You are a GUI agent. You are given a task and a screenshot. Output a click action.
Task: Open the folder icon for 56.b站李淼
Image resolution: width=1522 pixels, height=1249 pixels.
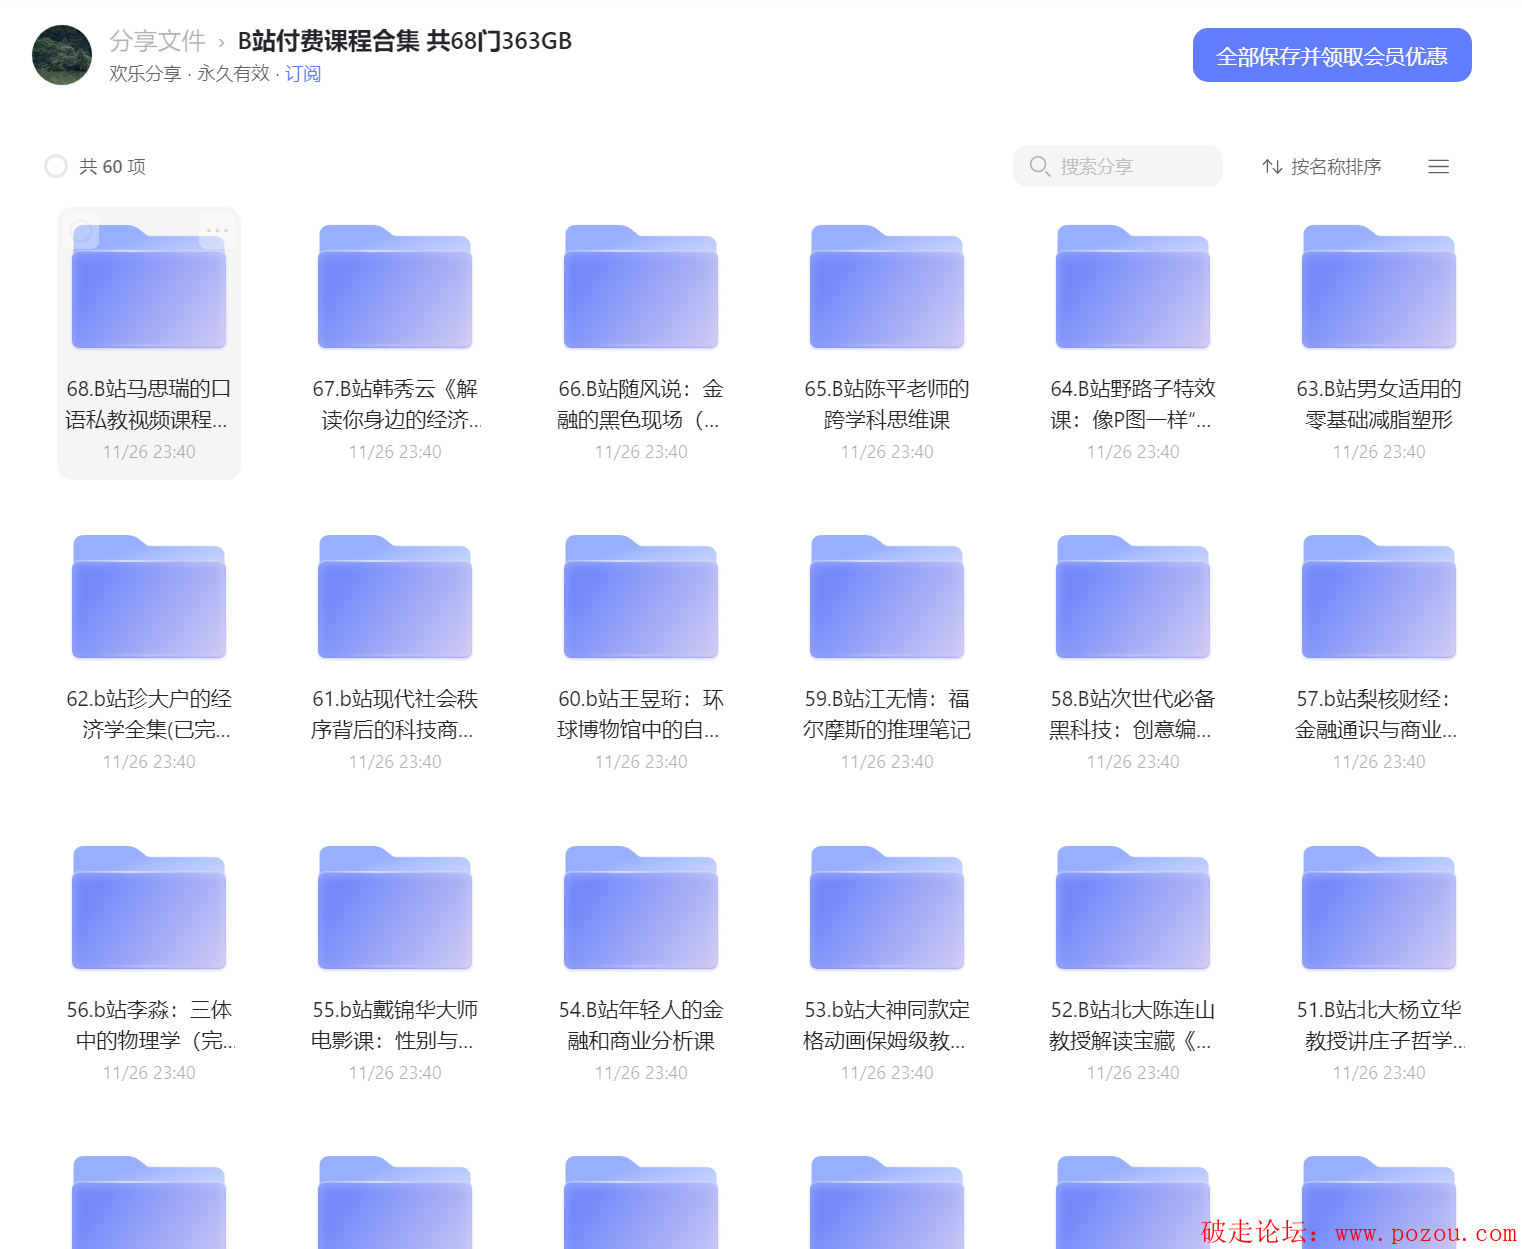[x=149, y=908]
